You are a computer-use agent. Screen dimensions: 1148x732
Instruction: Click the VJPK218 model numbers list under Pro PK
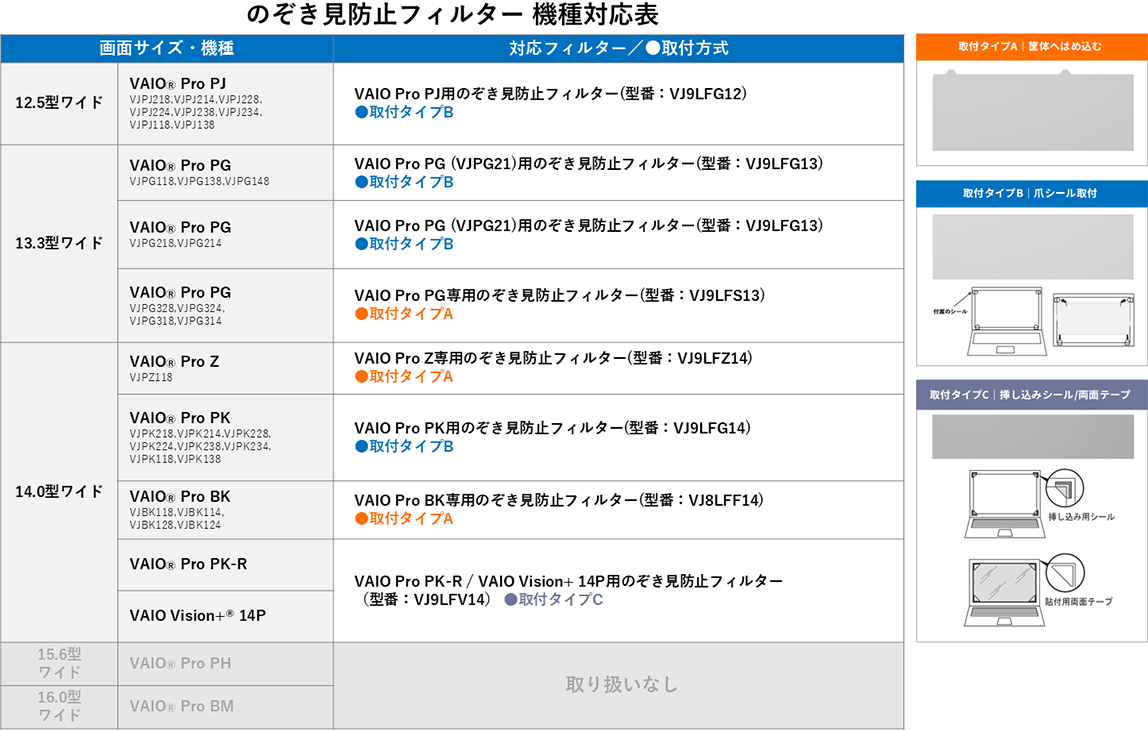point(201,447)
